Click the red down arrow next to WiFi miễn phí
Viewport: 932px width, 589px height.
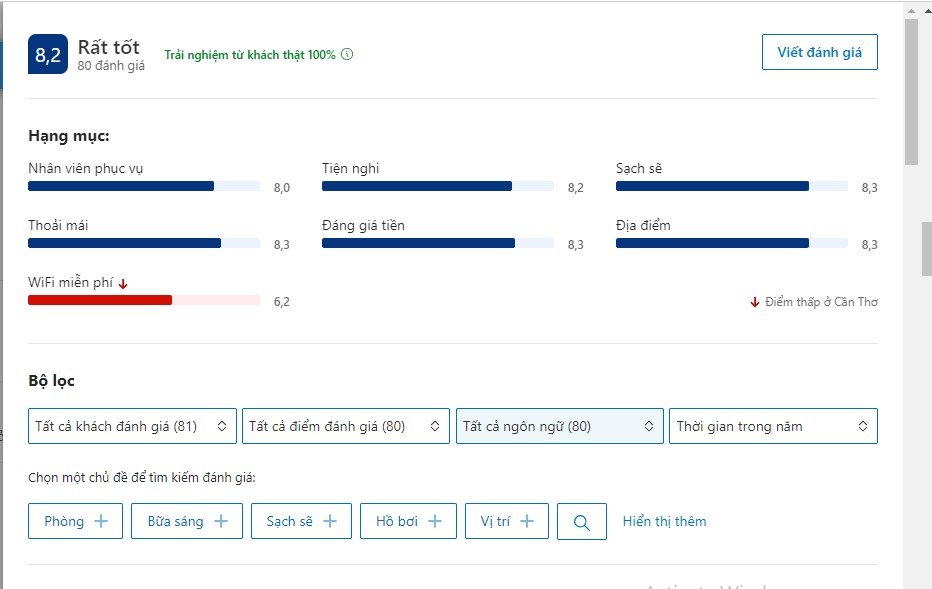pyautogui.click(x=123, y=284)
